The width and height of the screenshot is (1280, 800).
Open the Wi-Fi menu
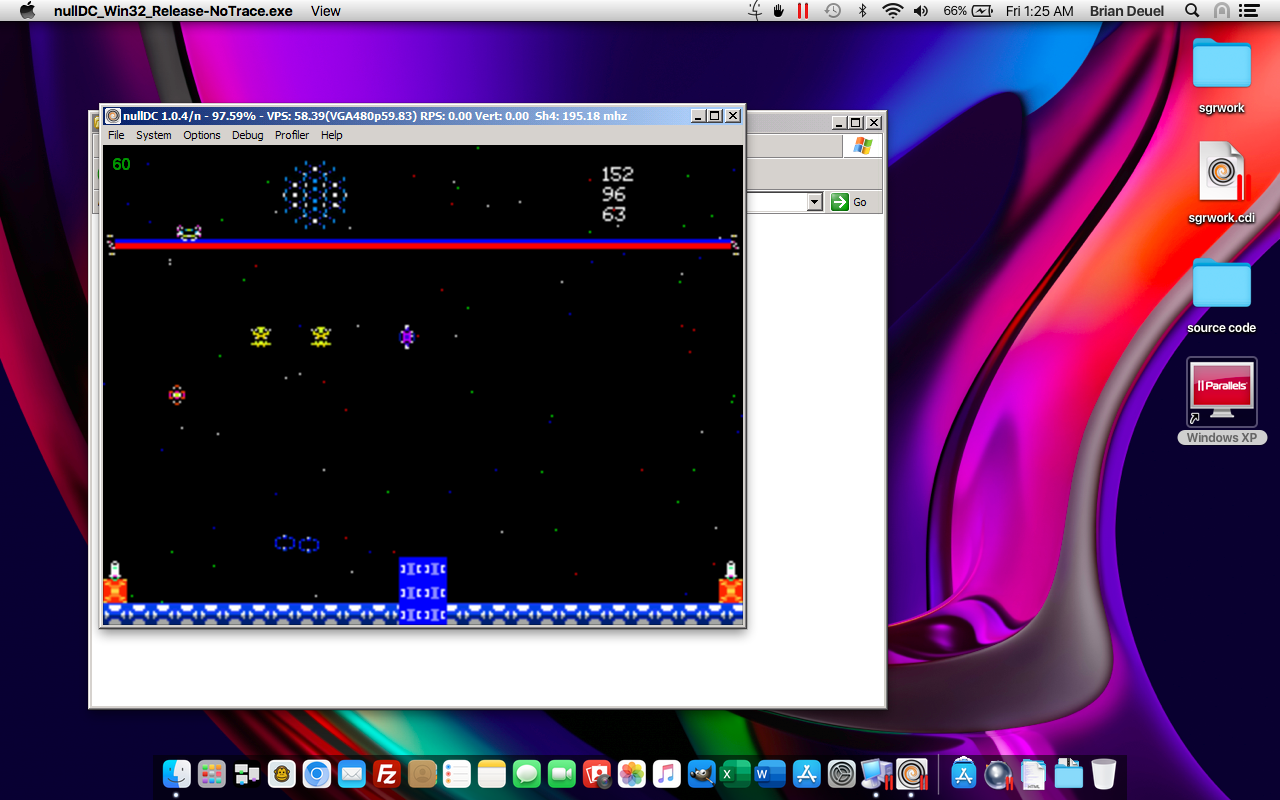coord(892,11)
